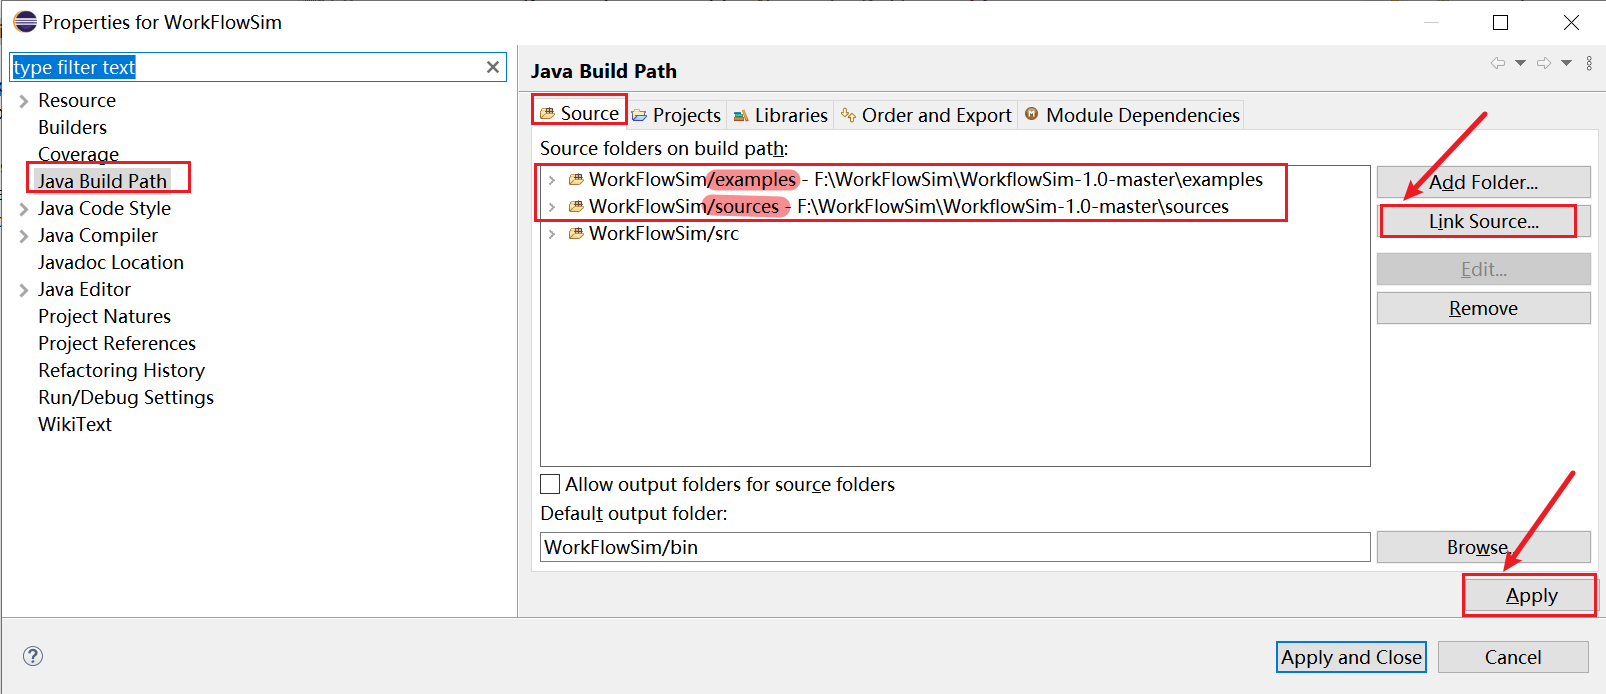Select Project References

pos(117,343)
